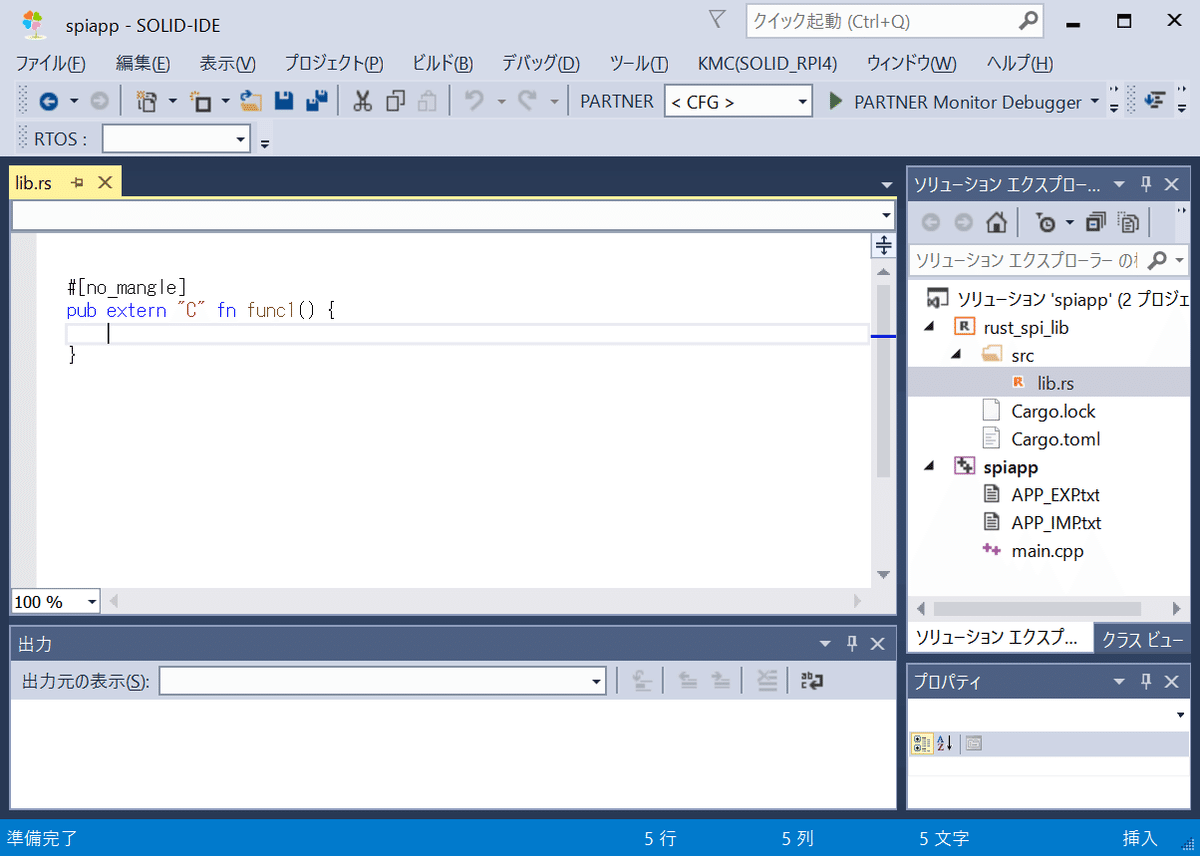Open the ファイル(F) menu
The image size is (1200, 856).
(x=51, y=63)
